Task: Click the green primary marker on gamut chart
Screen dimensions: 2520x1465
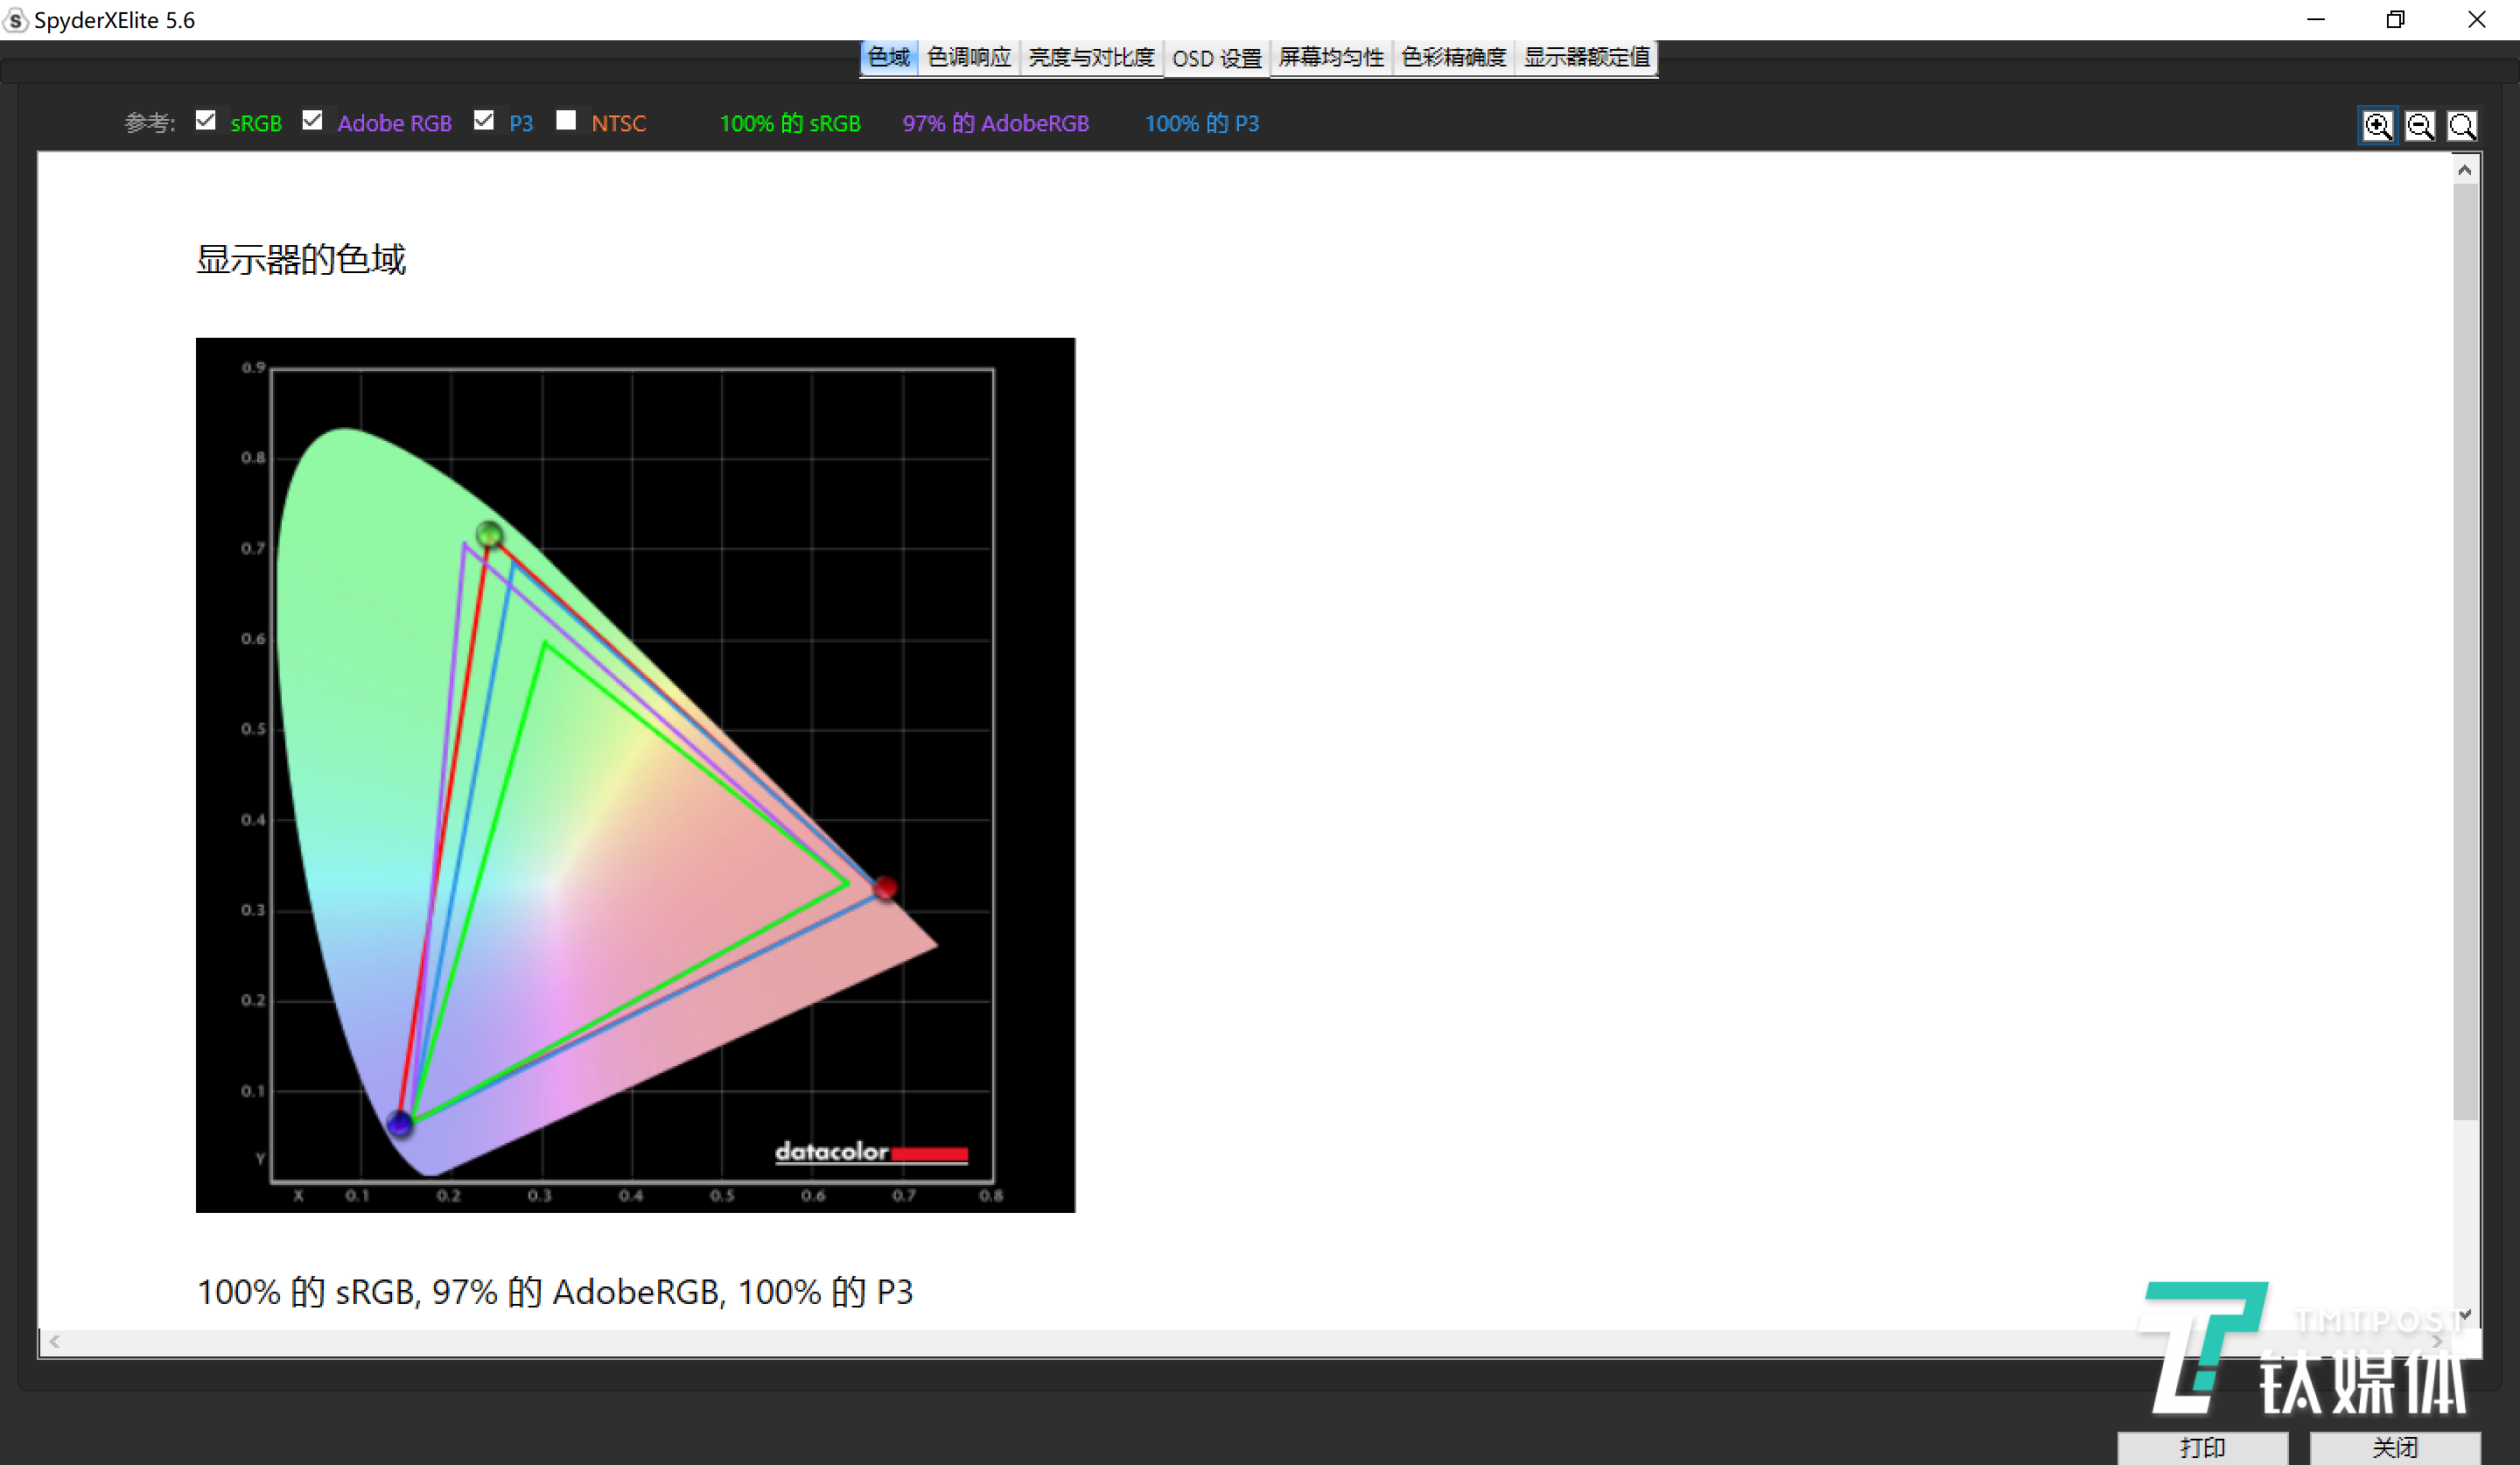Action: coord(489,535)
